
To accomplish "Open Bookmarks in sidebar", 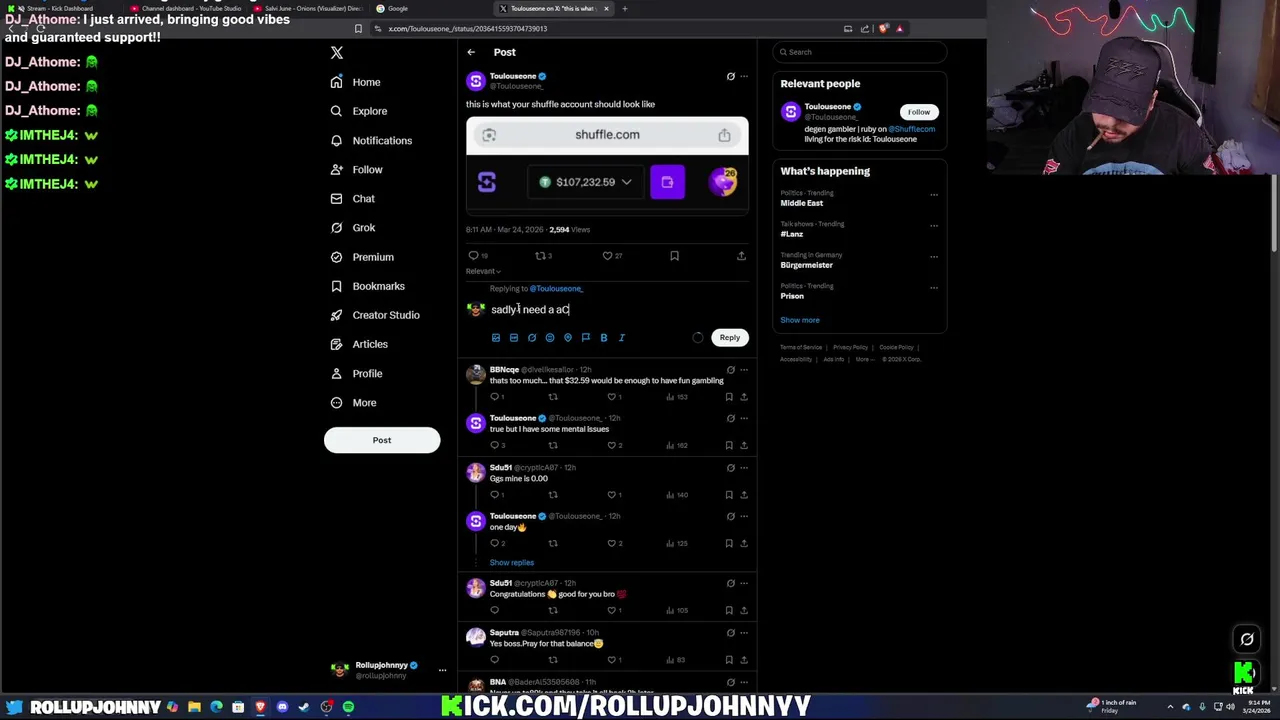I will click(x=367, y=286).
